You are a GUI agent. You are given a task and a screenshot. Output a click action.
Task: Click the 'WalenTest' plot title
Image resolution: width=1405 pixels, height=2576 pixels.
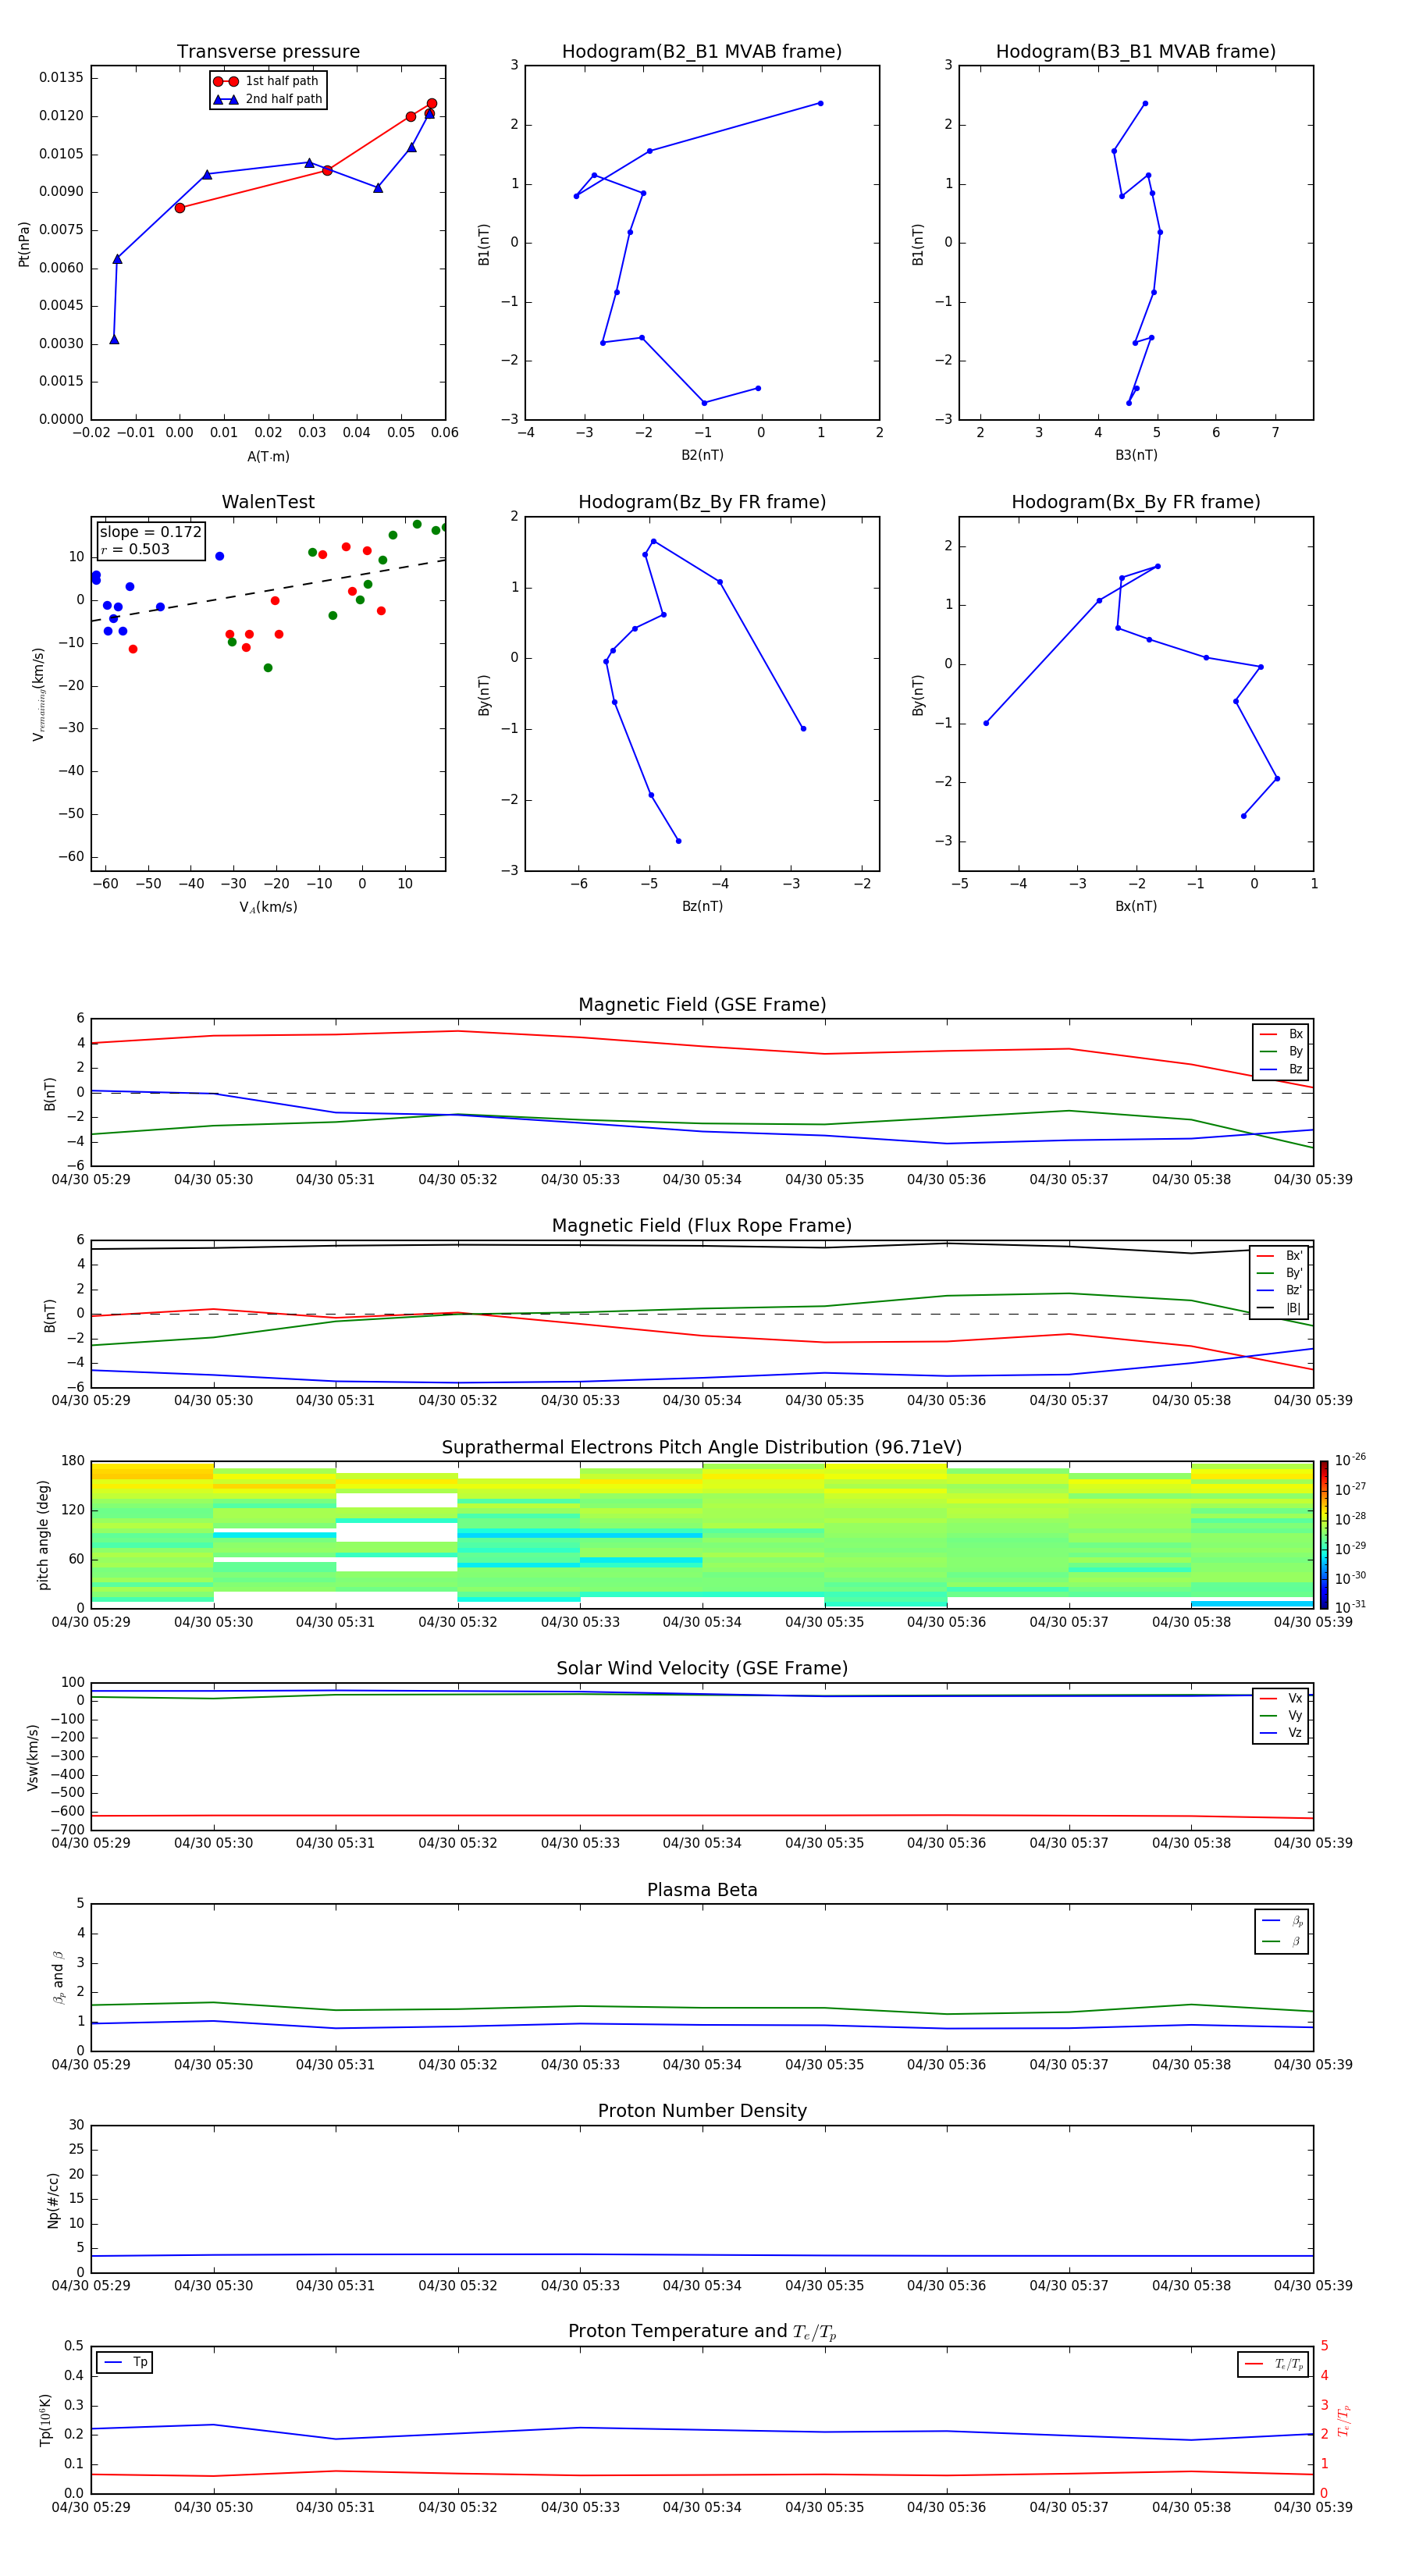(x=268, y=502)
